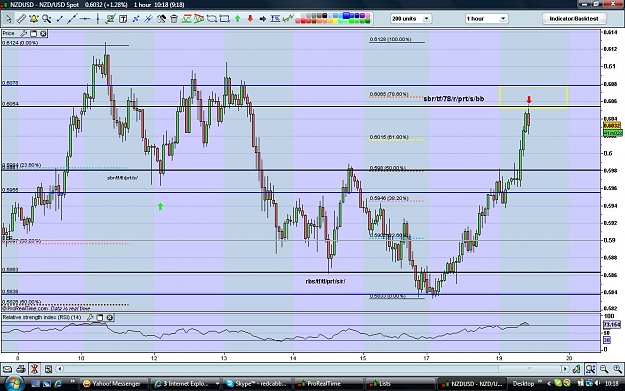Maximize the RSI indicator panel
The image size is (625, 391).
[100, 317]
